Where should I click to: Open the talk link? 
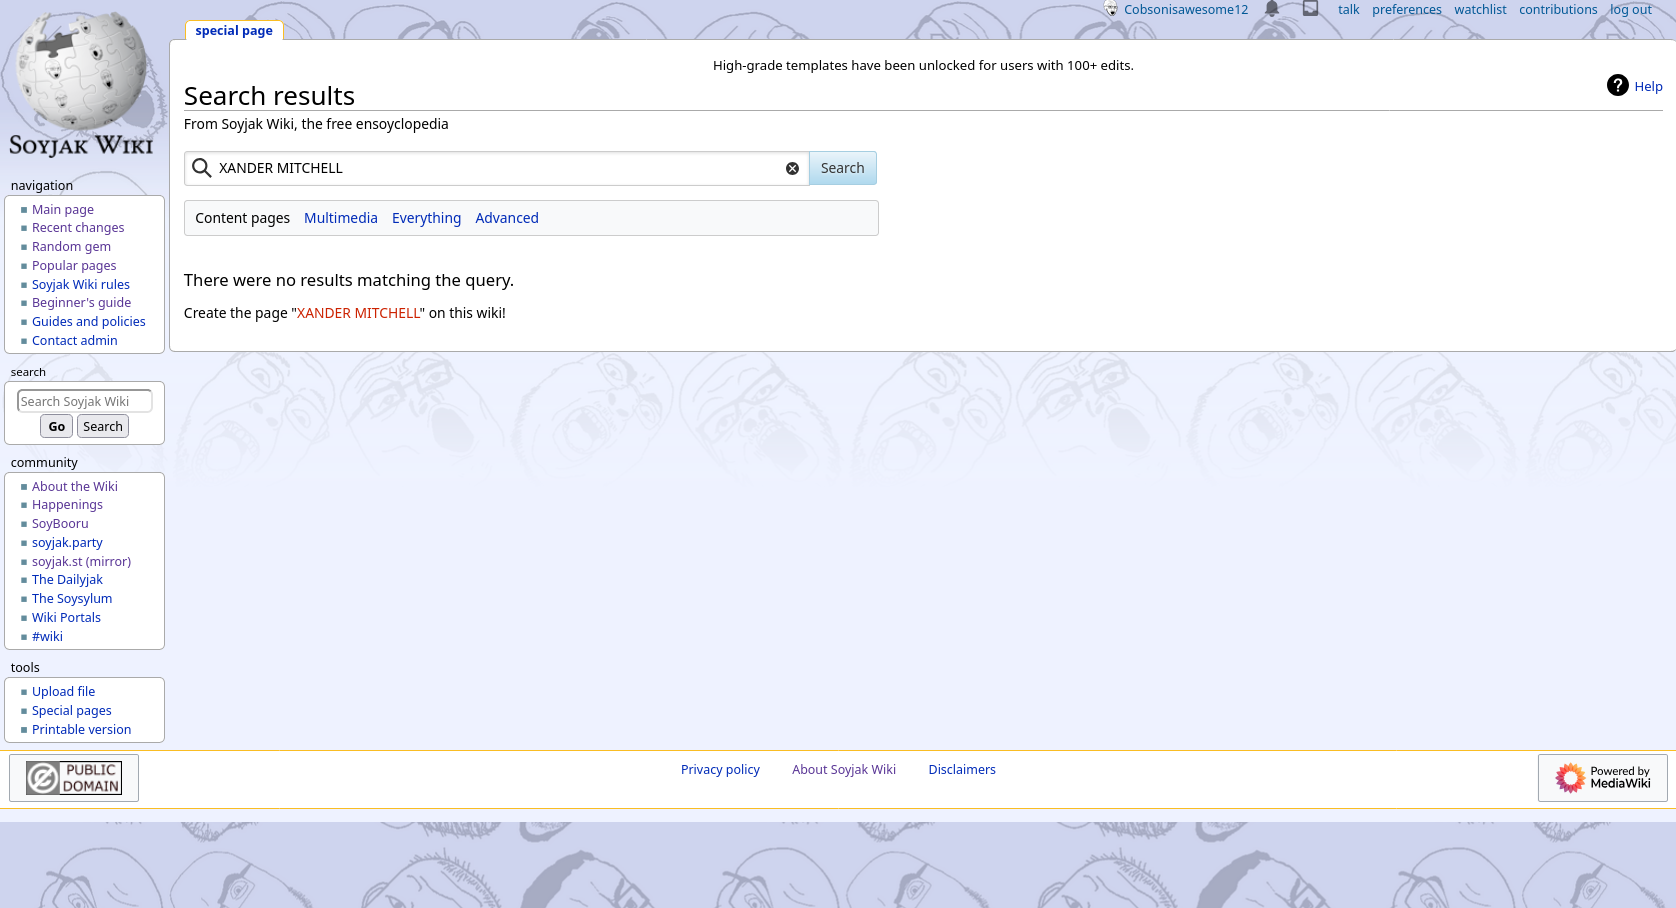(x=1349, y=10)
